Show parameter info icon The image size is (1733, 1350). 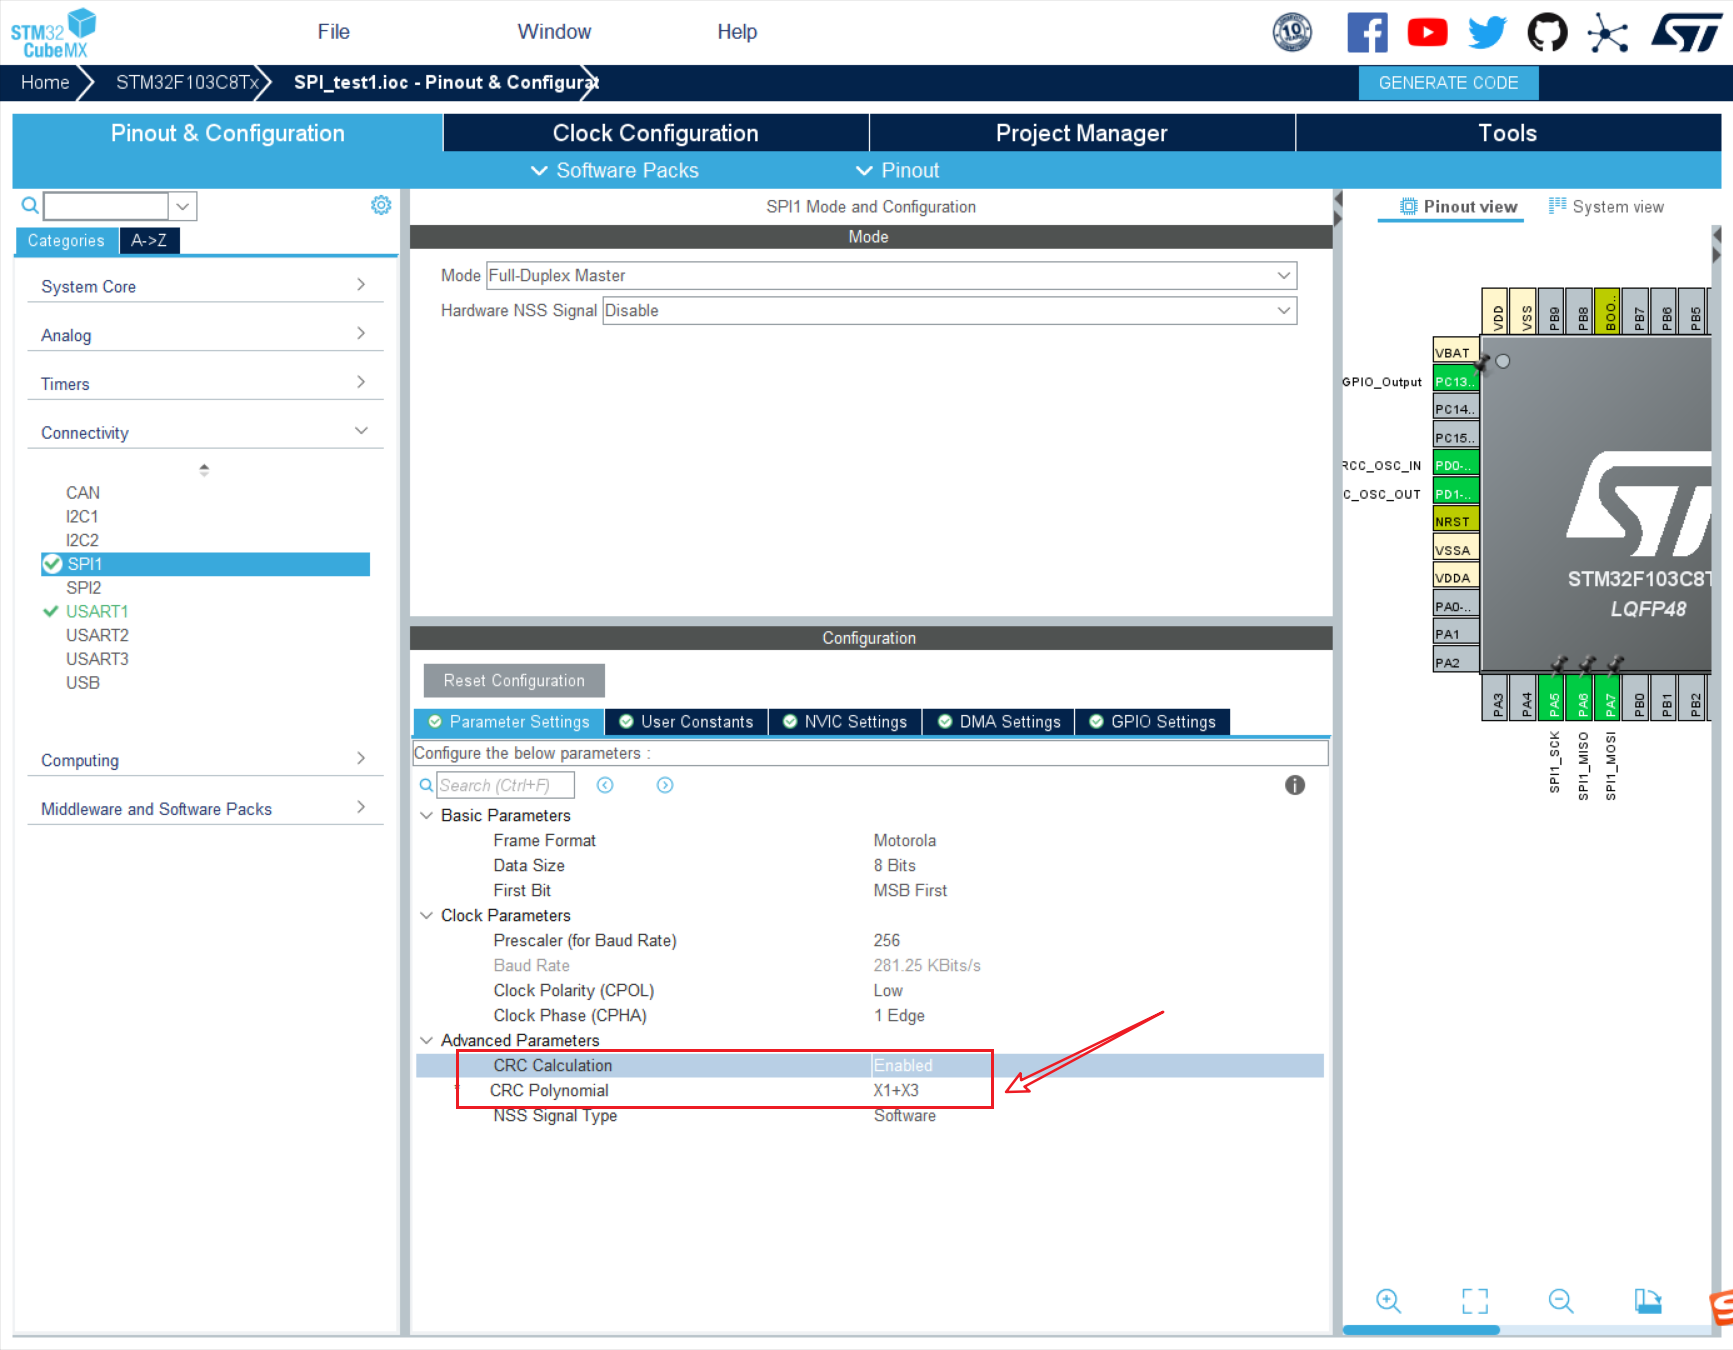coord(1295,785)
